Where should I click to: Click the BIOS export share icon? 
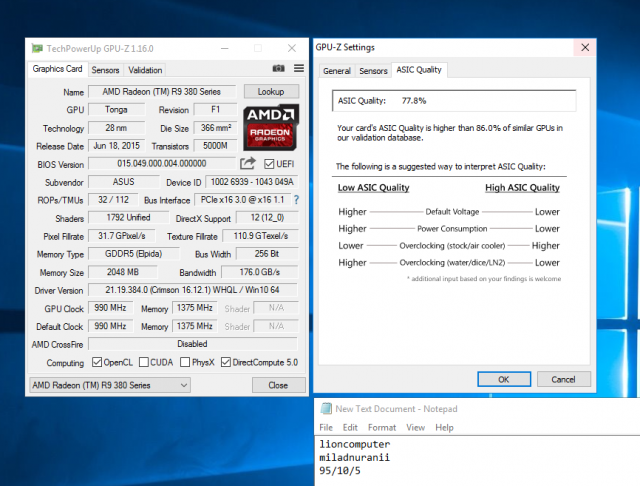(x=248, y=163)
